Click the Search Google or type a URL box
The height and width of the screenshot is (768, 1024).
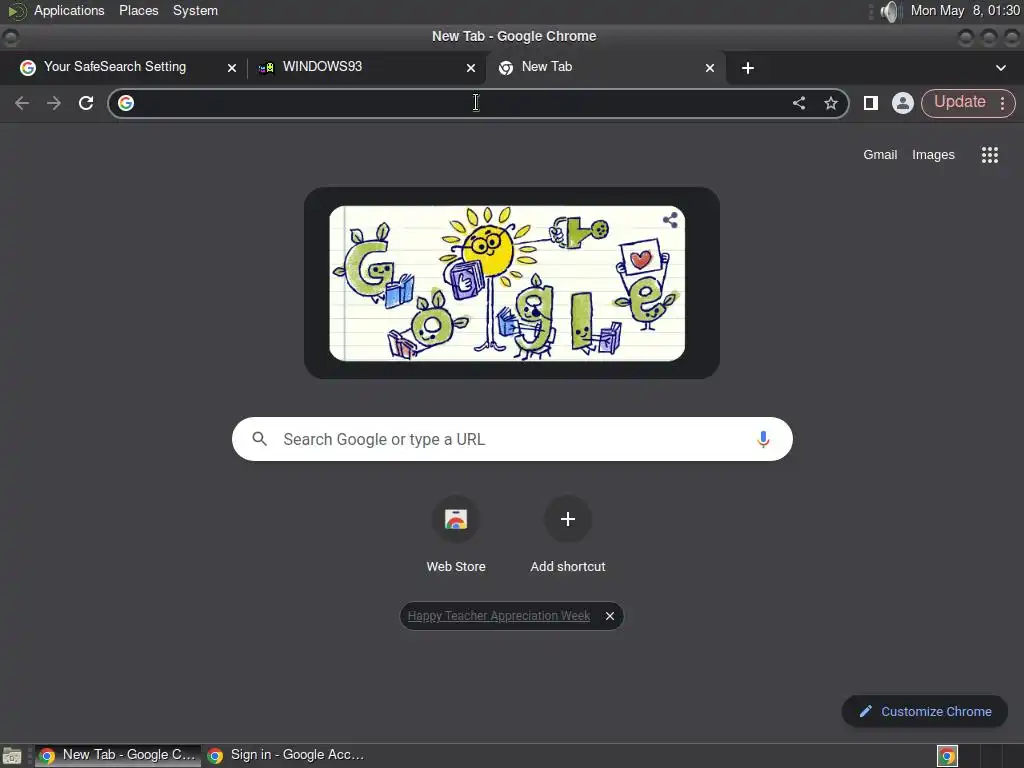point(512,439)
